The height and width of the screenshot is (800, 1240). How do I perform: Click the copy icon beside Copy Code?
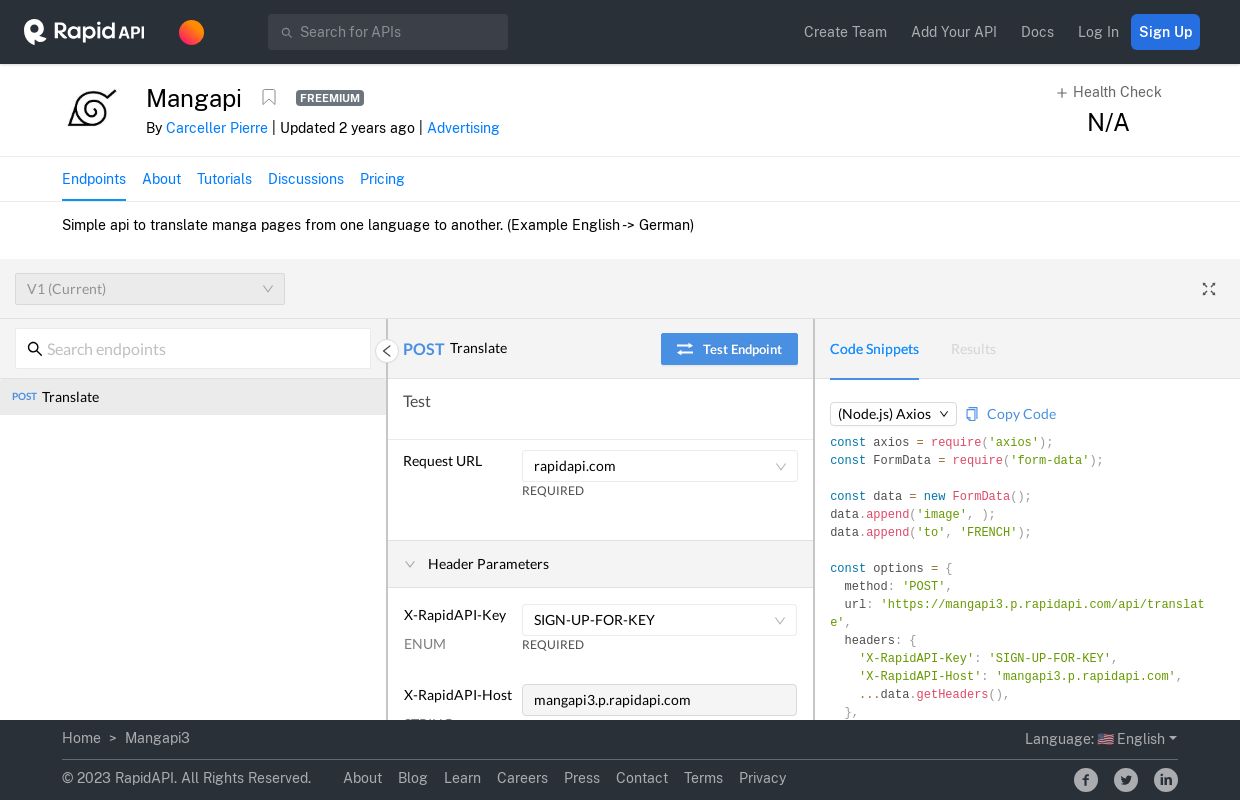coord(972,414)
